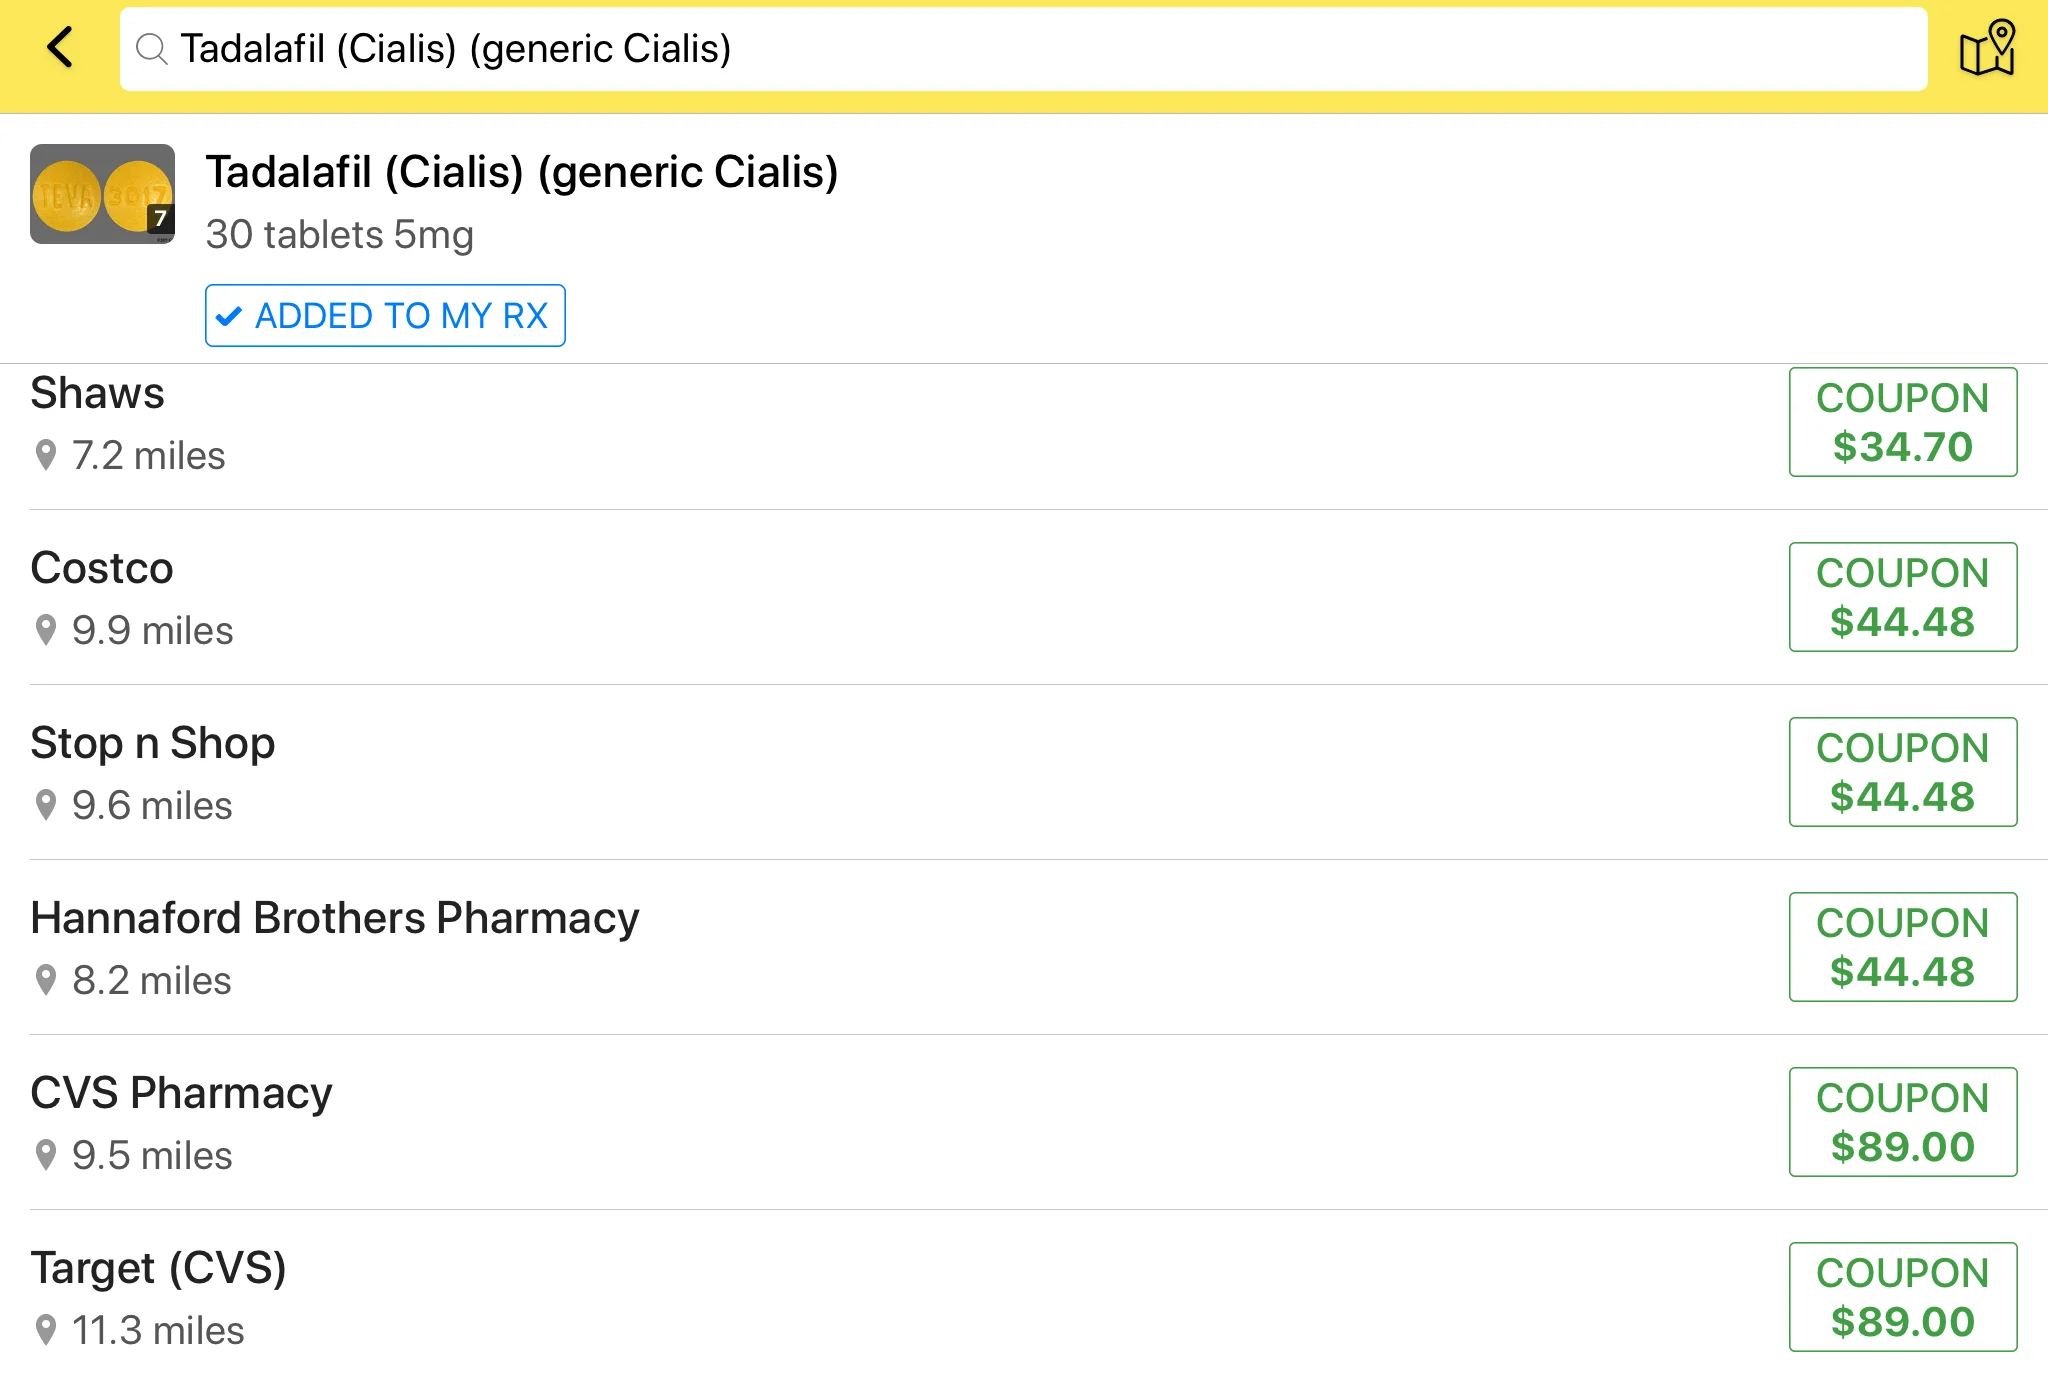
Task: Toggle the ADDED TO MY RX checkmark button
Action: point(385,316)
